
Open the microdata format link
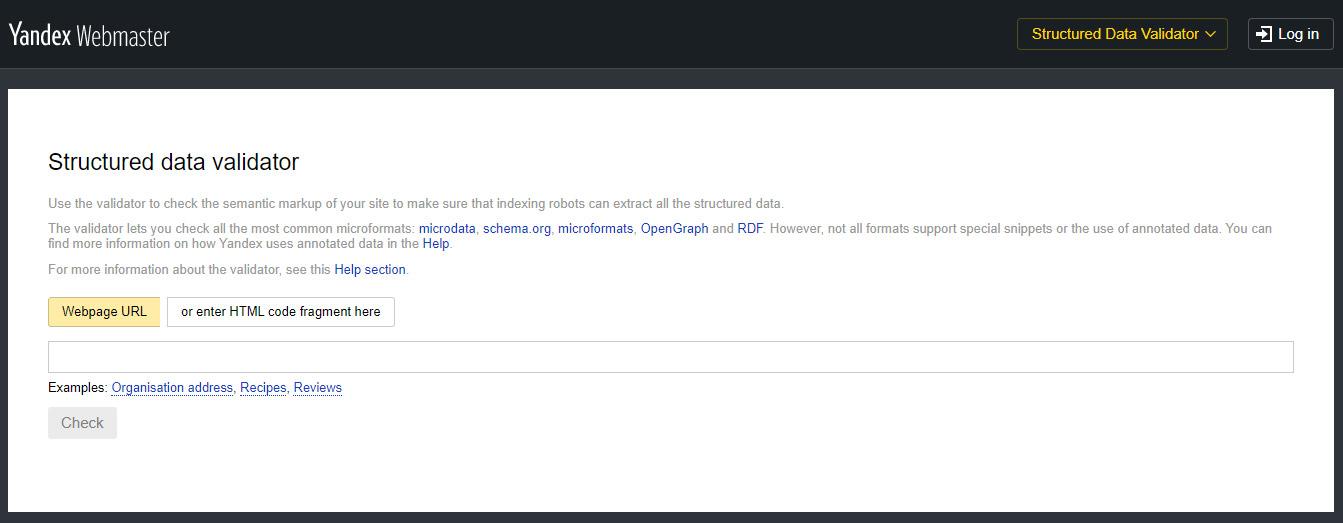click(447, 228)
